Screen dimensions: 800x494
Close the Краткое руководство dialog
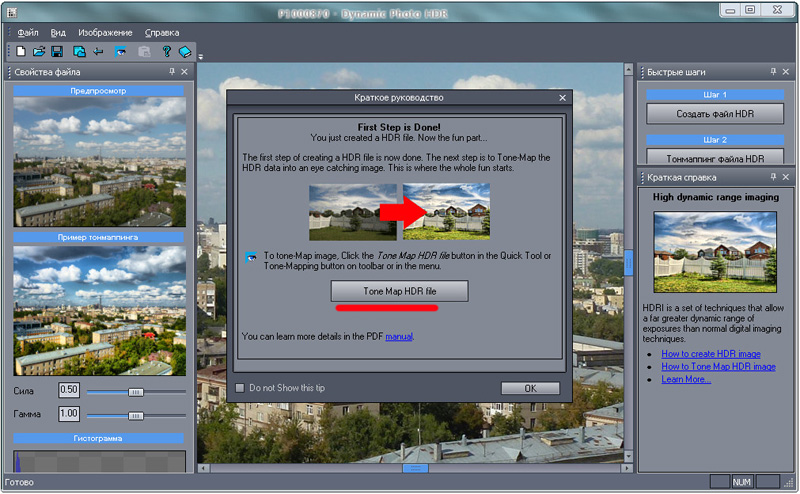562,97
